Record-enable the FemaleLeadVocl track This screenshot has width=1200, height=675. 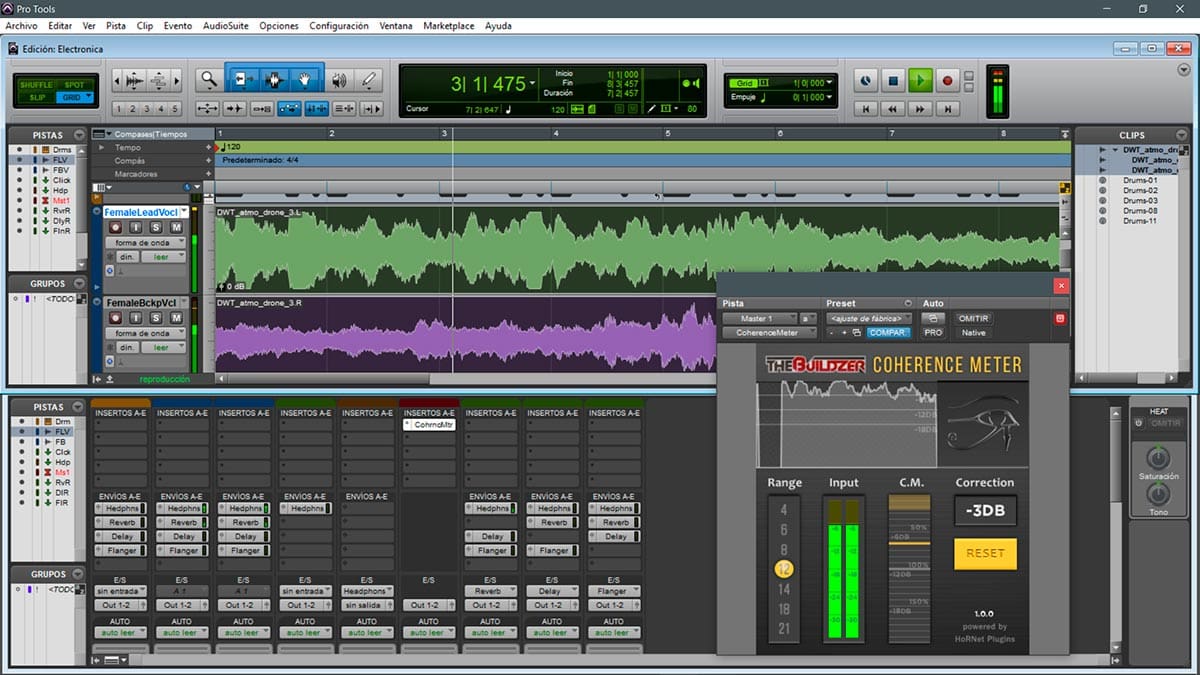click(115, 228)
